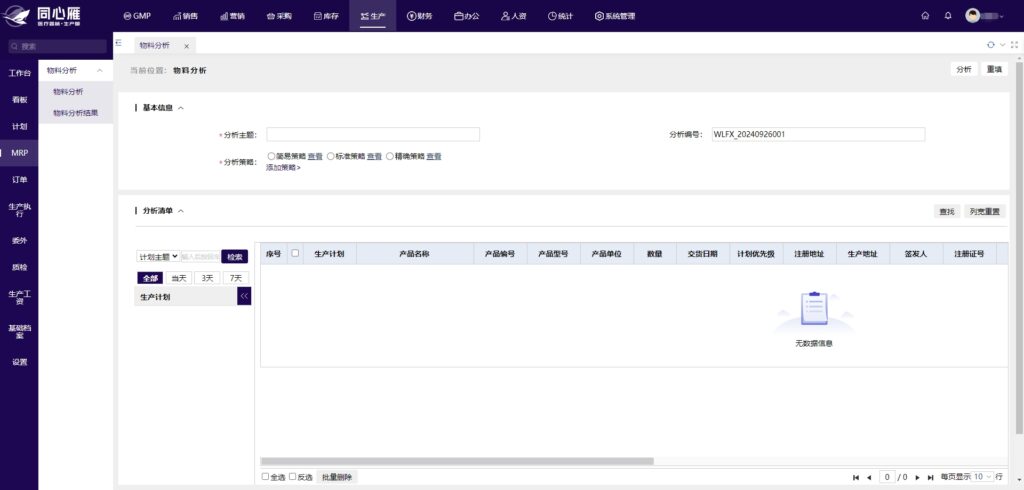
Task: Go to 计划 in the left sidebar
Action: point(19,126)
